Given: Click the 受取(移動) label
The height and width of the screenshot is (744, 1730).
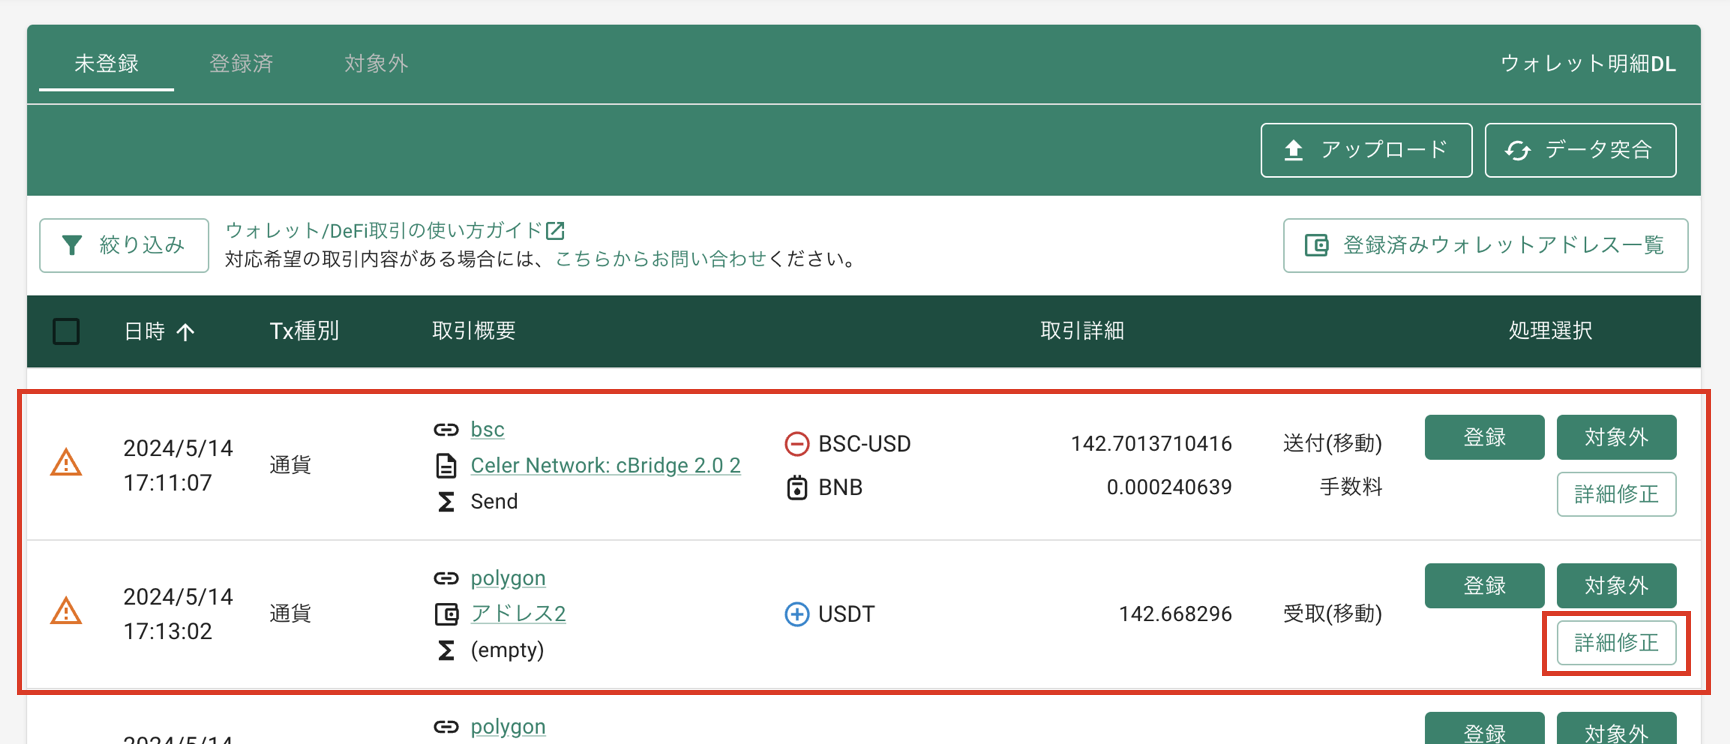Looking at the screenshot, I should 1332,614.
